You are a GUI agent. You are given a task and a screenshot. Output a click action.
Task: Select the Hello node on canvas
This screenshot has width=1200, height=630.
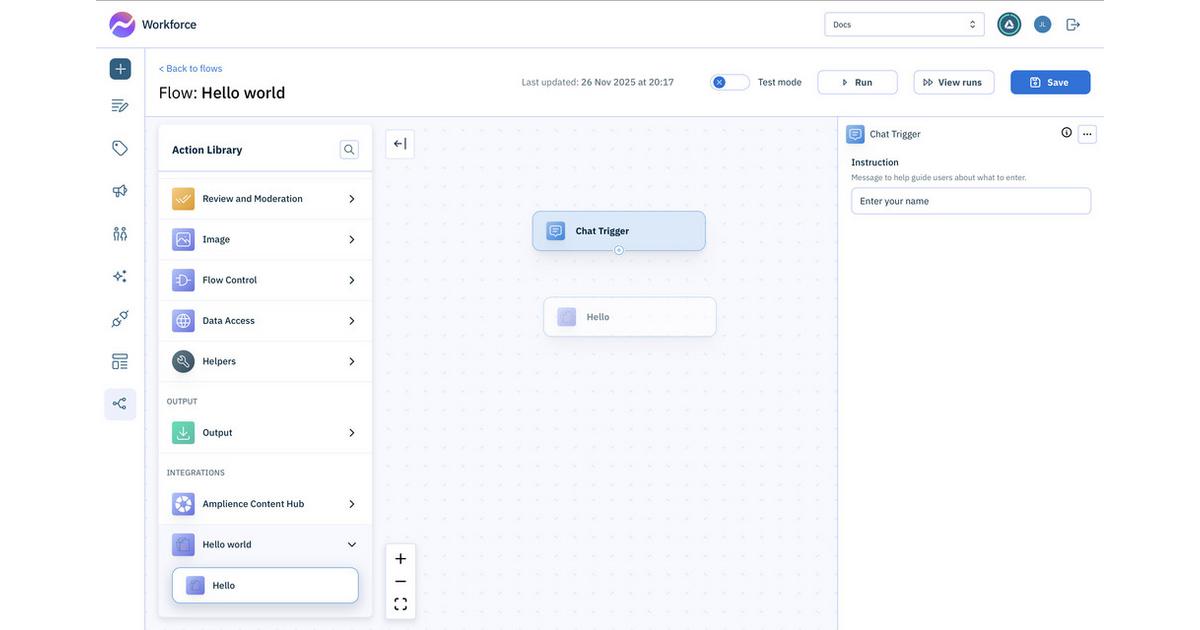click(630, 317)
